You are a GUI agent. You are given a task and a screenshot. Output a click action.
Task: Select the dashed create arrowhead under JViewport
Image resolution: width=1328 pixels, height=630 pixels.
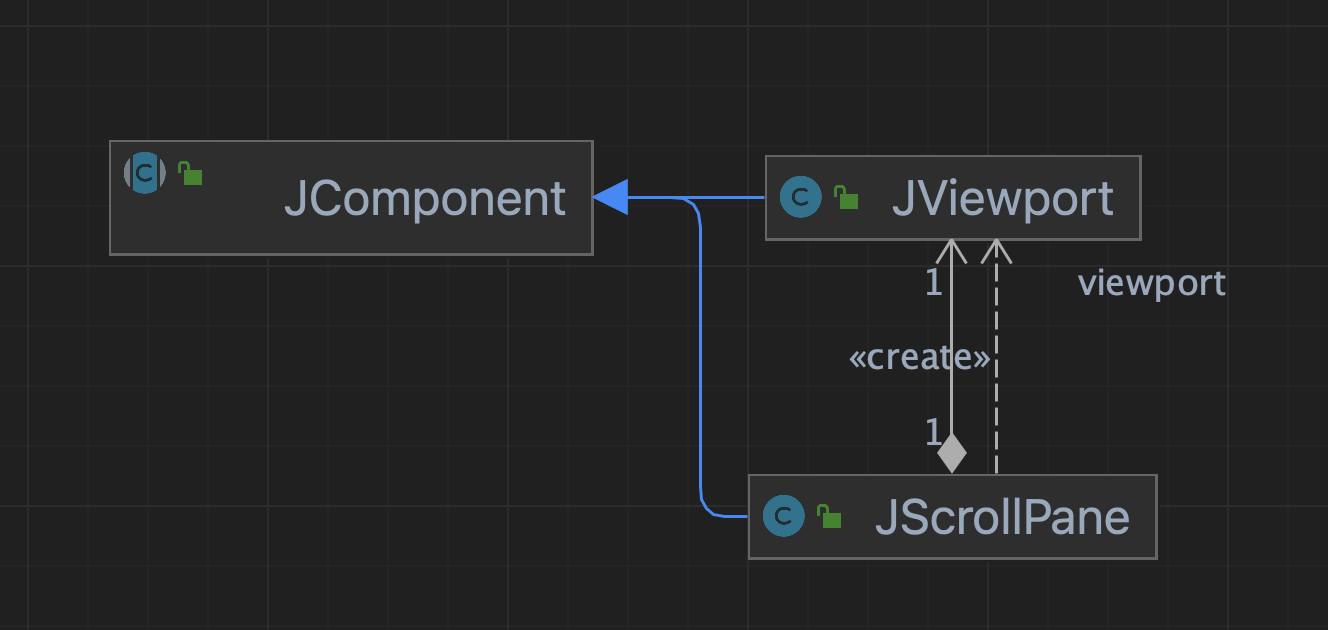click(996, 250)
